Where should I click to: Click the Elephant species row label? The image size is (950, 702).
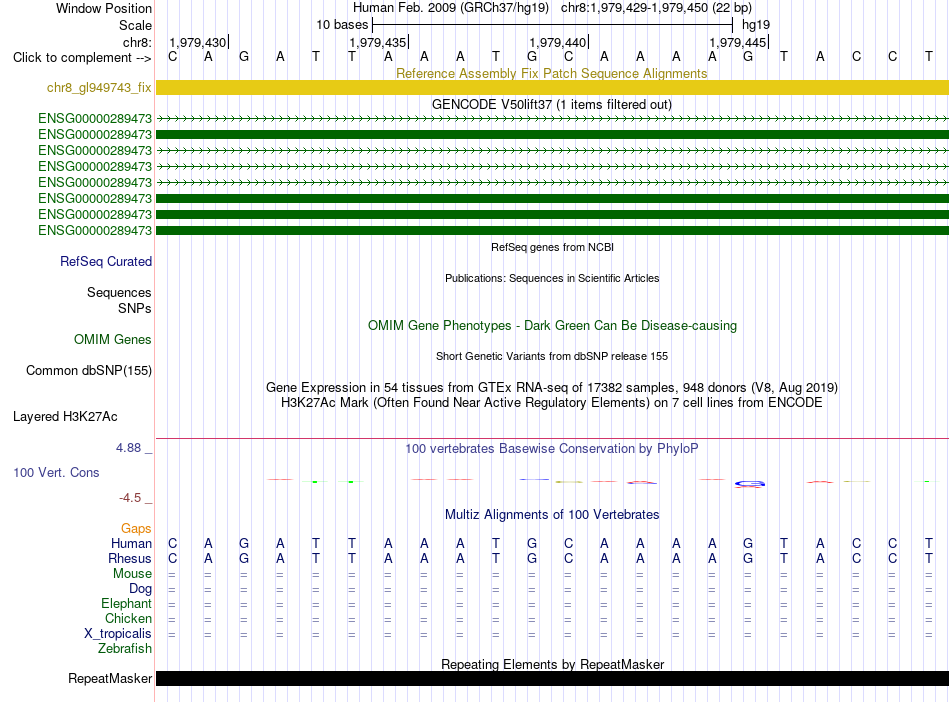[126, 604]
